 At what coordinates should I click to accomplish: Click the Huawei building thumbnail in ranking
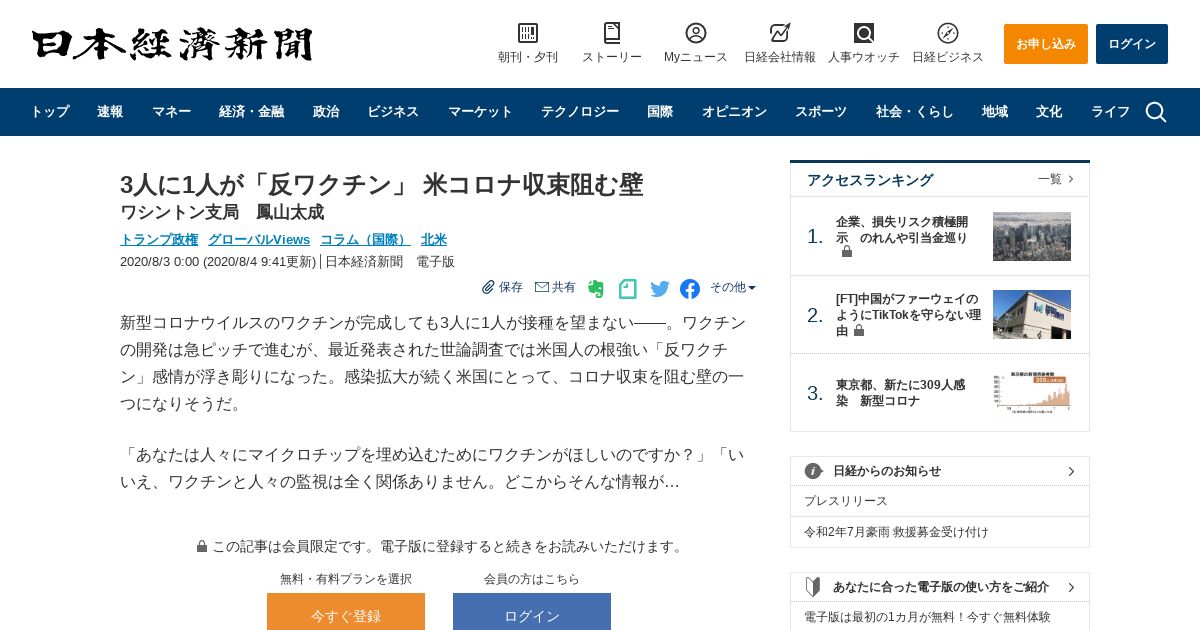pos(1032,314)
